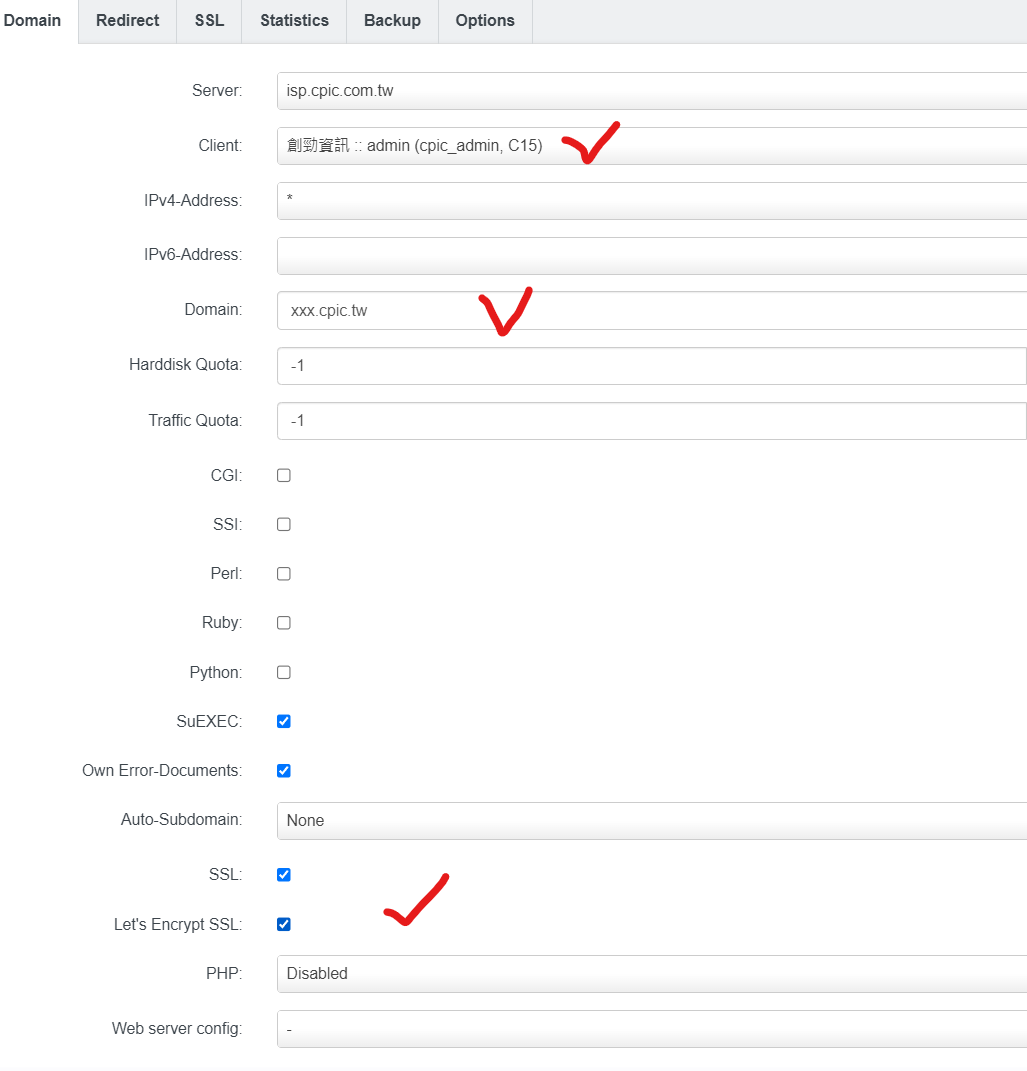Switch to the Redirect tab
The image size is (1027, 1071).
coord(127,21)
